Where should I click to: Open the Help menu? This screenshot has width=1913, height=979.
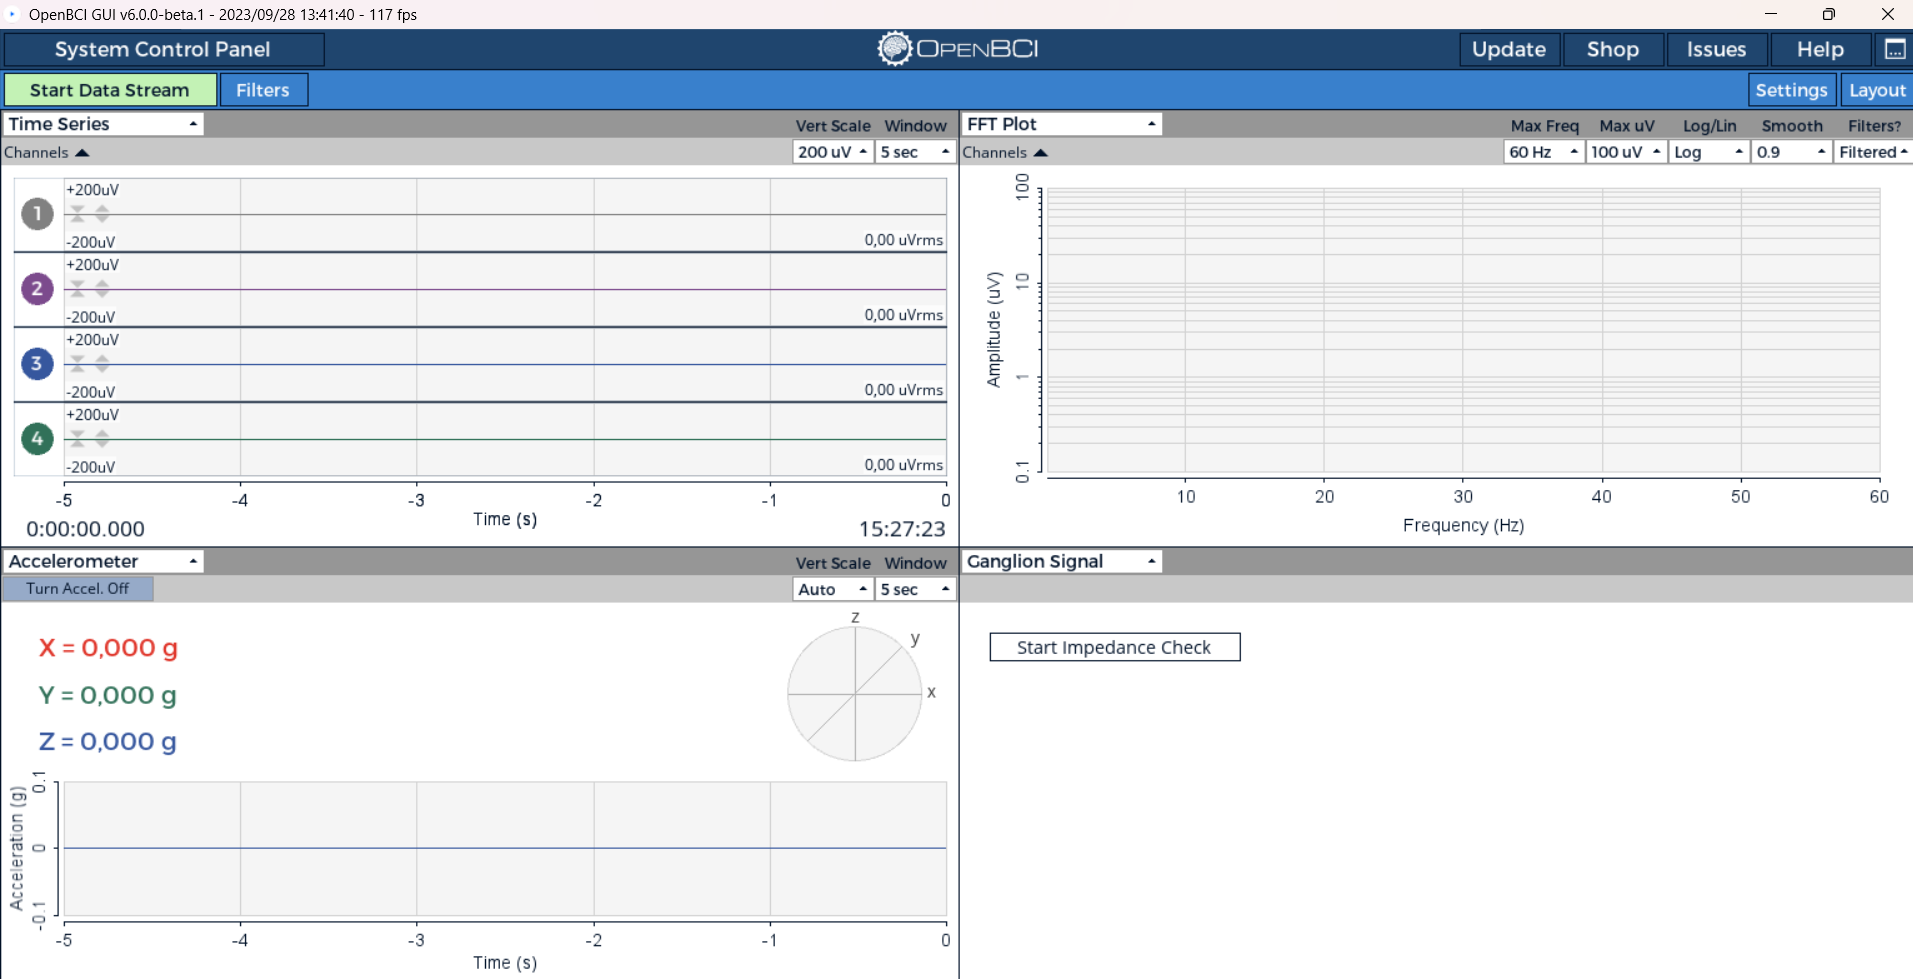(x=1820, y=49)
